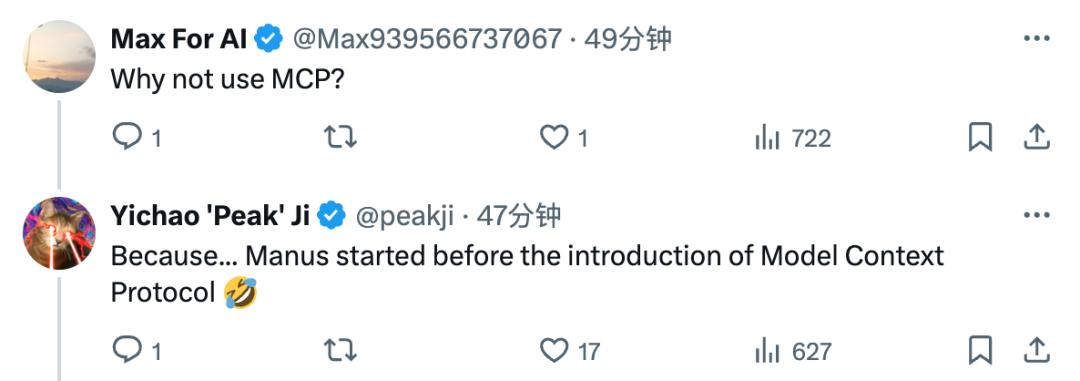Image resolution: width=1080 pixels, height=381 pixels.
Task: Open more options on Peak Ji's reply
Action: [1037, 216]
